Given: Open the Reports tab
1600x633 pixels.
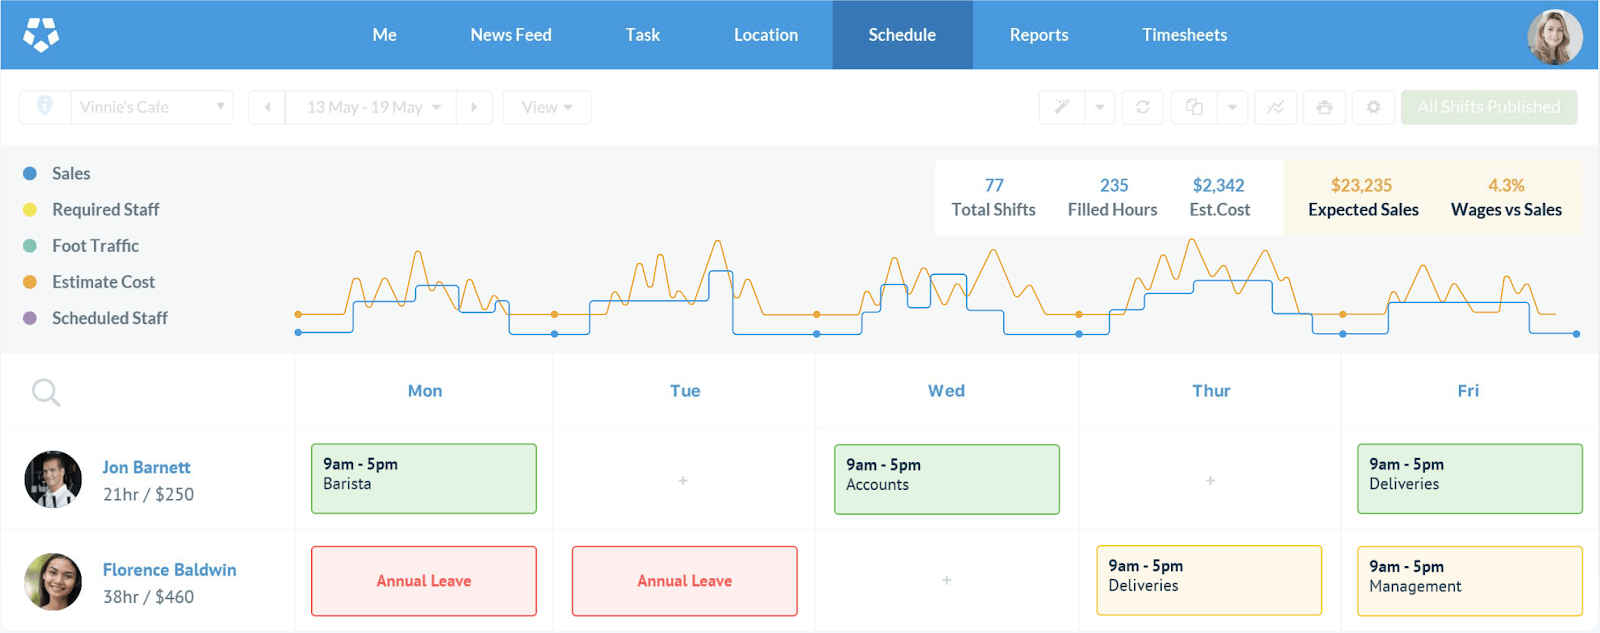Looking at the screenshot, I should (1038, 35).
